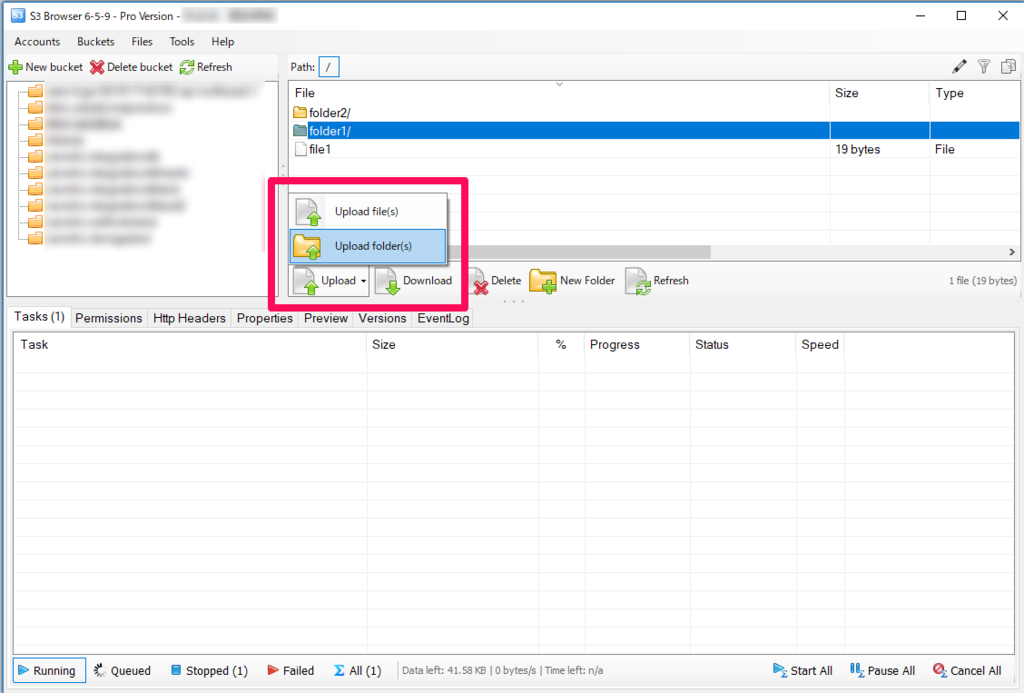
Task: Select the folder1/ row icon
Action: click(x=300, y=131)
